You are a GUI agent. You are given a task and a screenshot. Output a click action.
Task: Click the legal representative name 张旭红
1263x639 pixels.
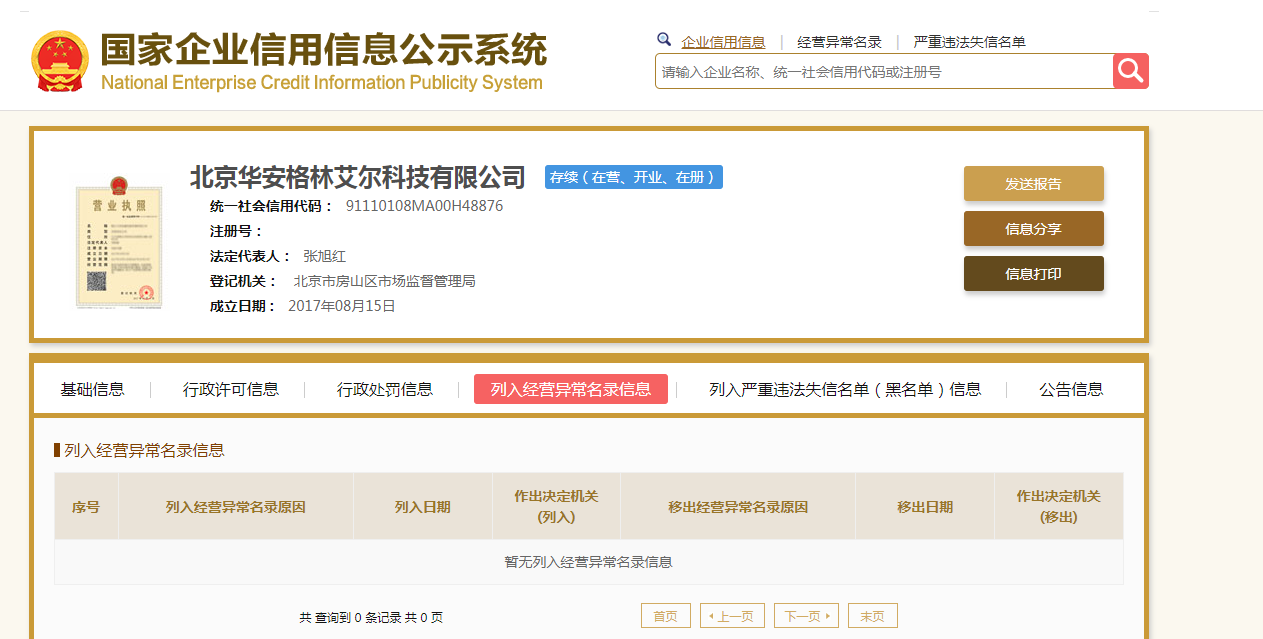tap(324, 256)
